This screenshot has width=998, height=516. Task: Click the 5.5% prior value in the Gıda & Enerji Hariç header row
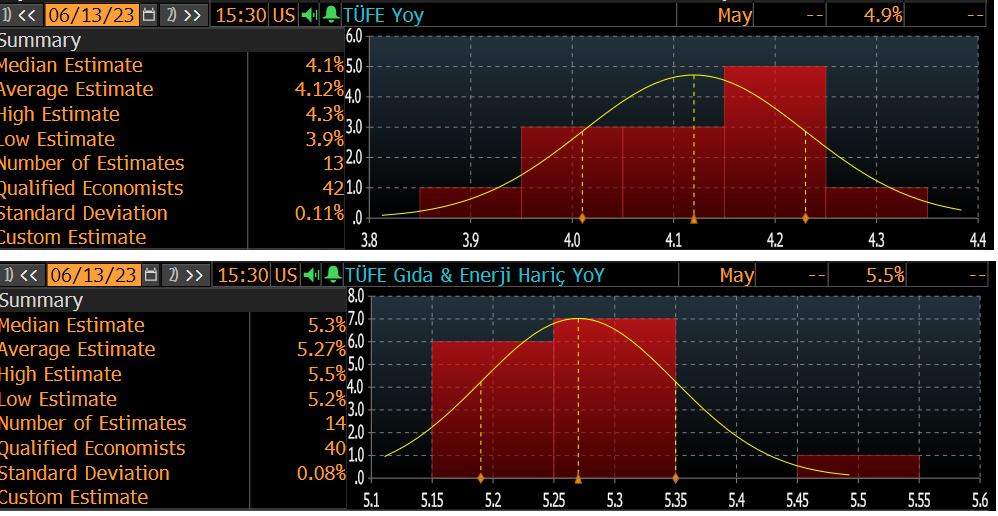tap(885, 275)
